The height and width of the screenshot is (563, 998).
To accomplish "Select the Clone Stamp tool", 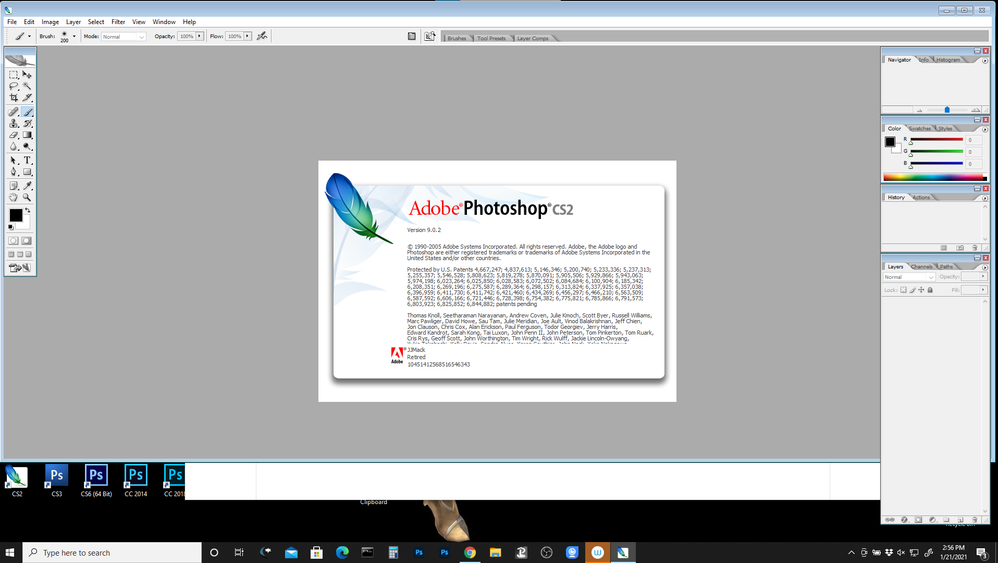I will pyautogui.click(x=13, y=123).
